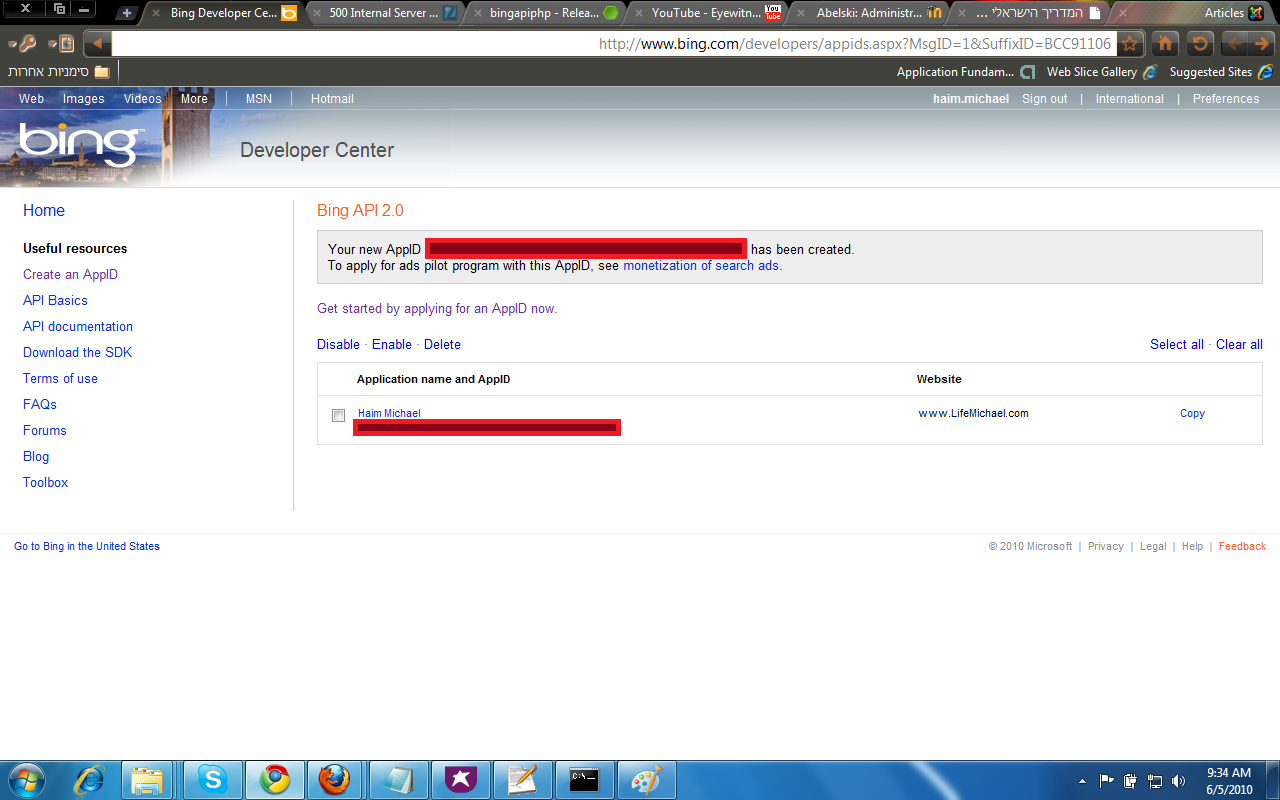Click the Copy link for the AppID
Viewport: 1280px width, 800px height.
1192,413
